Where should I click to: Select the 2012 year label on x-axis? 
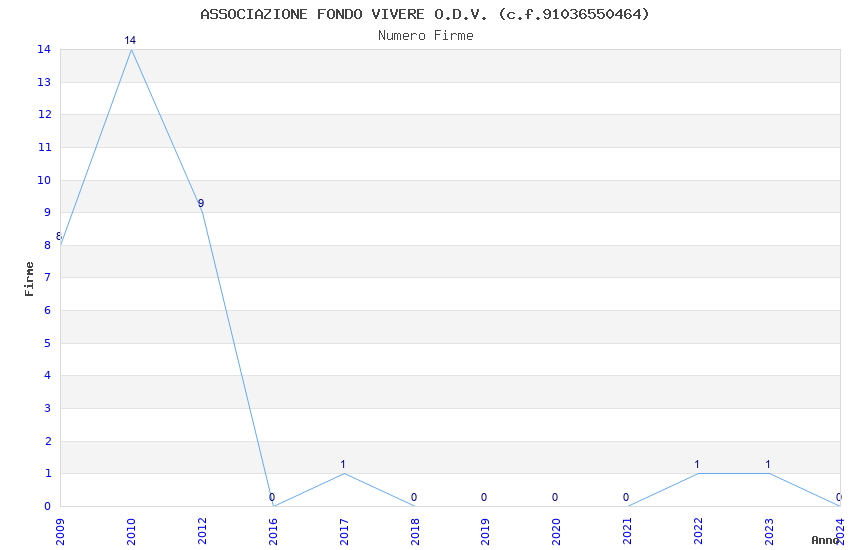[x=202, y=531]
